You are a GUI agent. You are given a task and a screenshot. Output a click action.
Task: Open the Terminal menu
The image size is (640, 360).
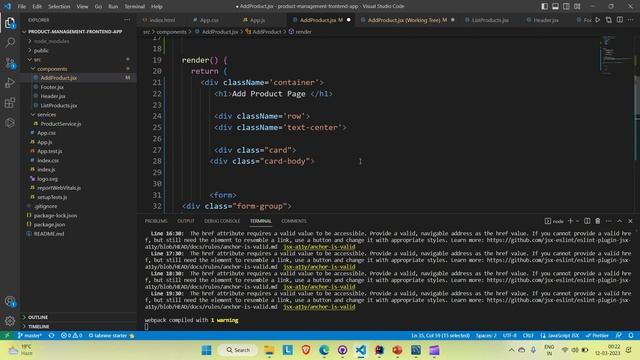click(134, 6)
